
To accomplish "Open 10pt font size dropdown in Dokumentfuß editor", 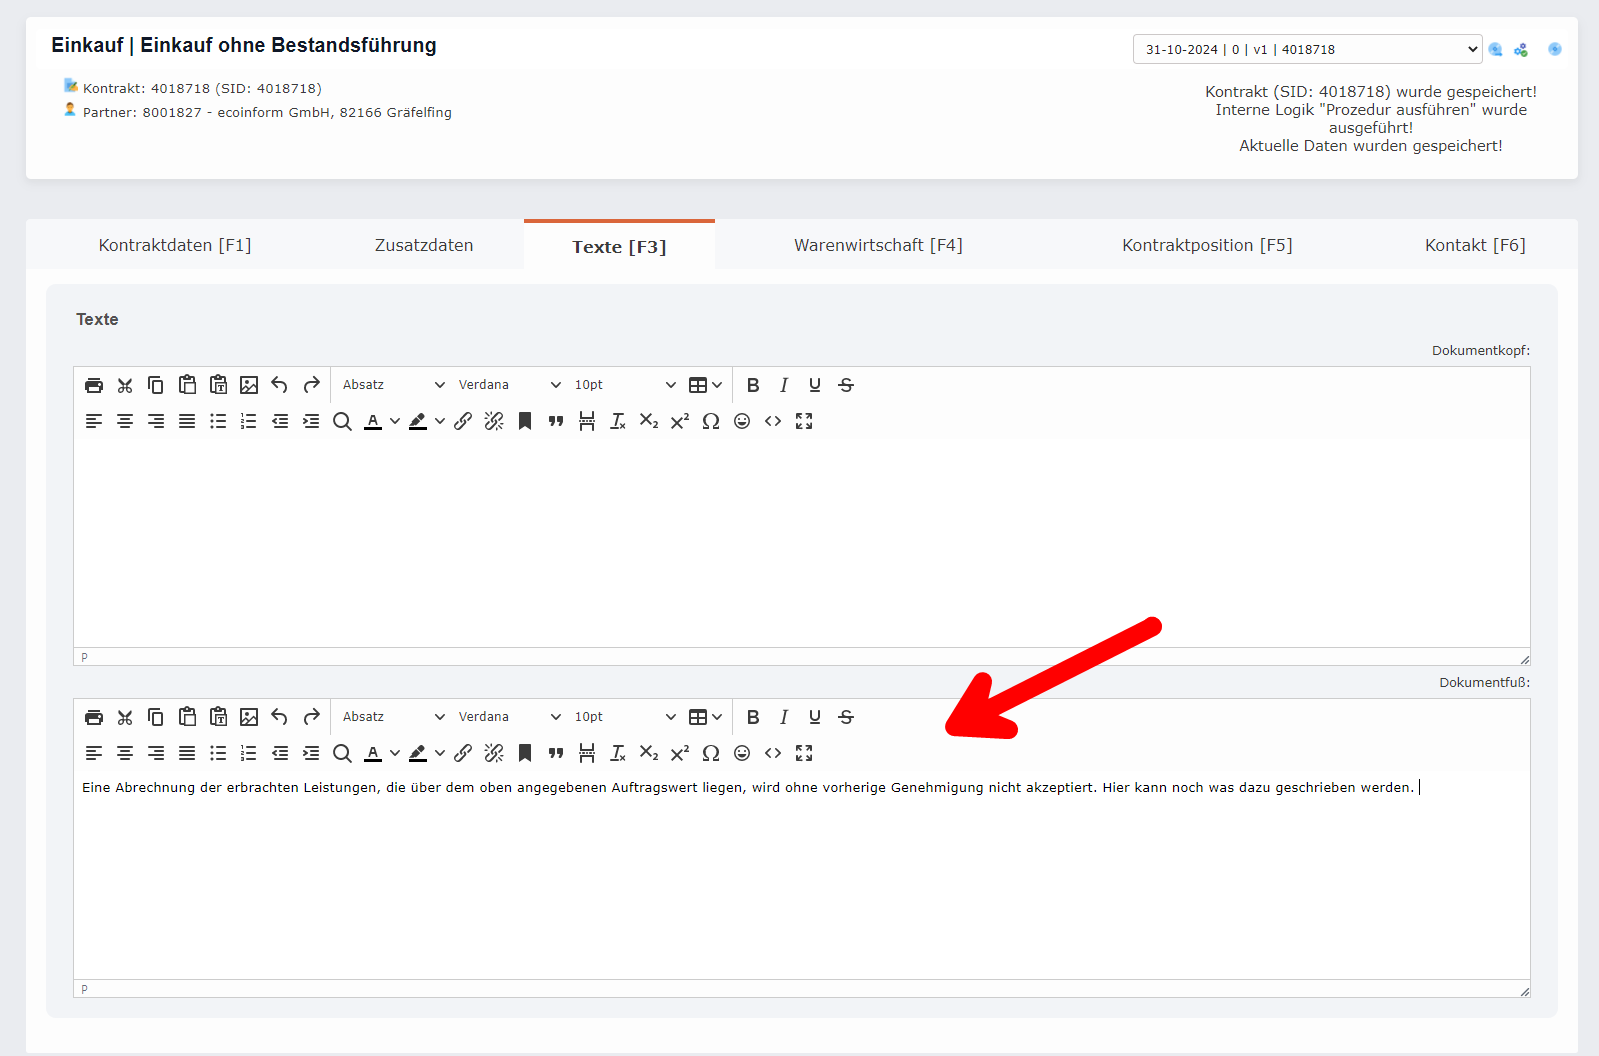I will click(x=625, y=717).
